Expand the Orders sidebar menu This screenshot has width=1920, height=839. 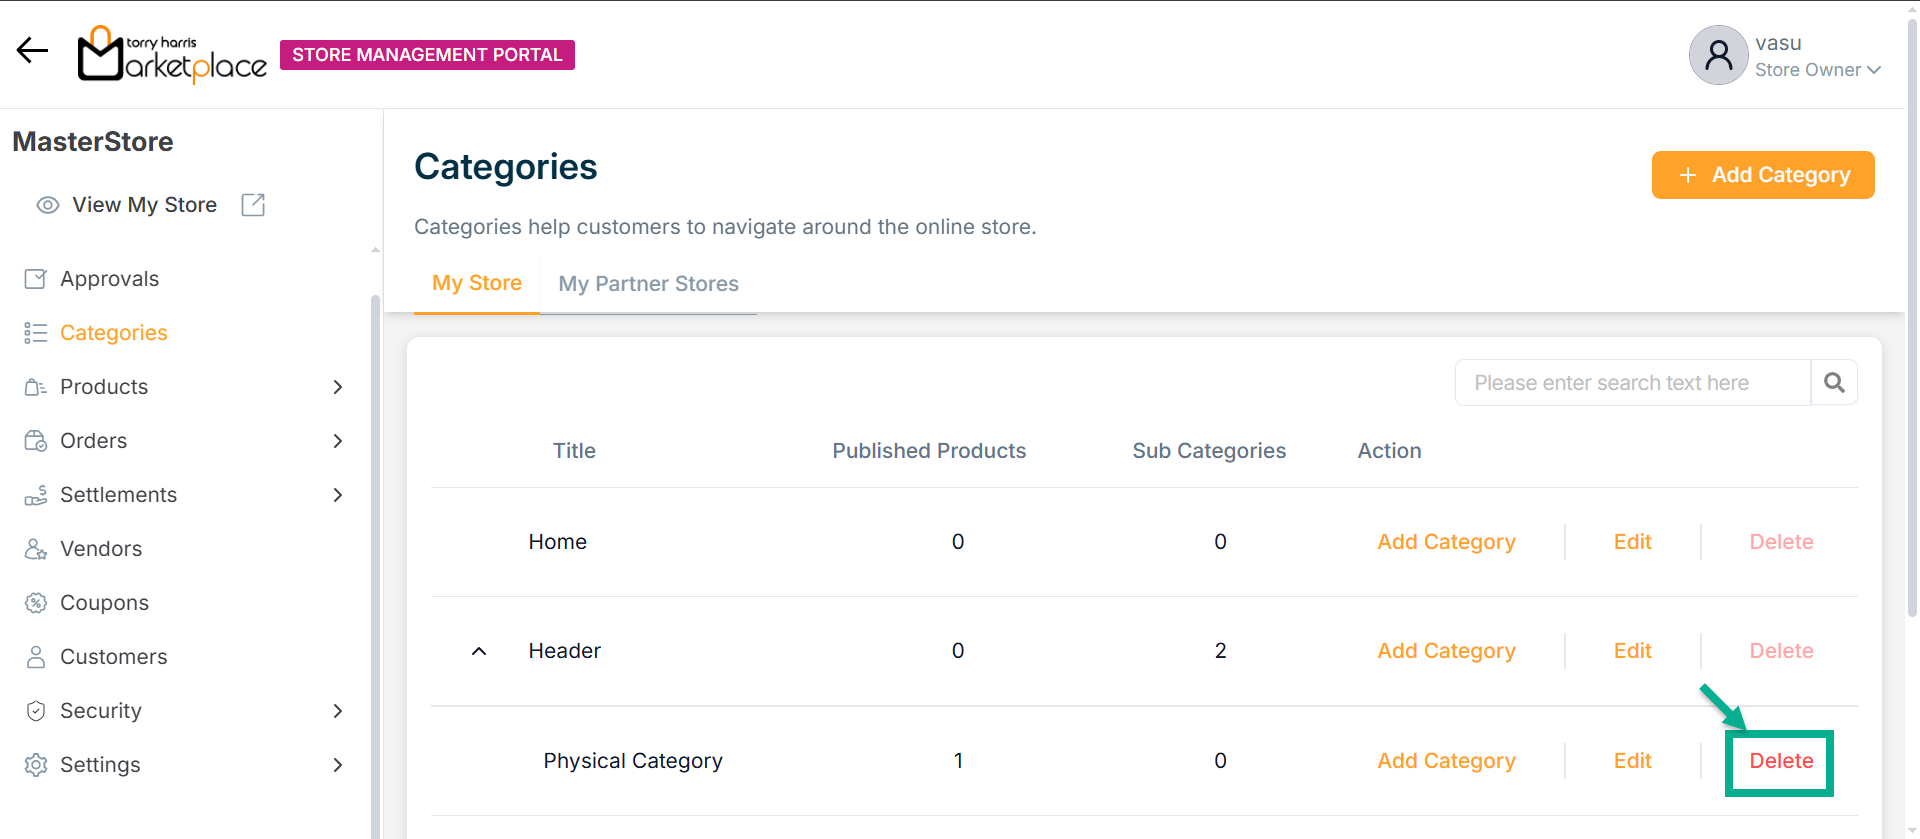(x=338, y=441)
